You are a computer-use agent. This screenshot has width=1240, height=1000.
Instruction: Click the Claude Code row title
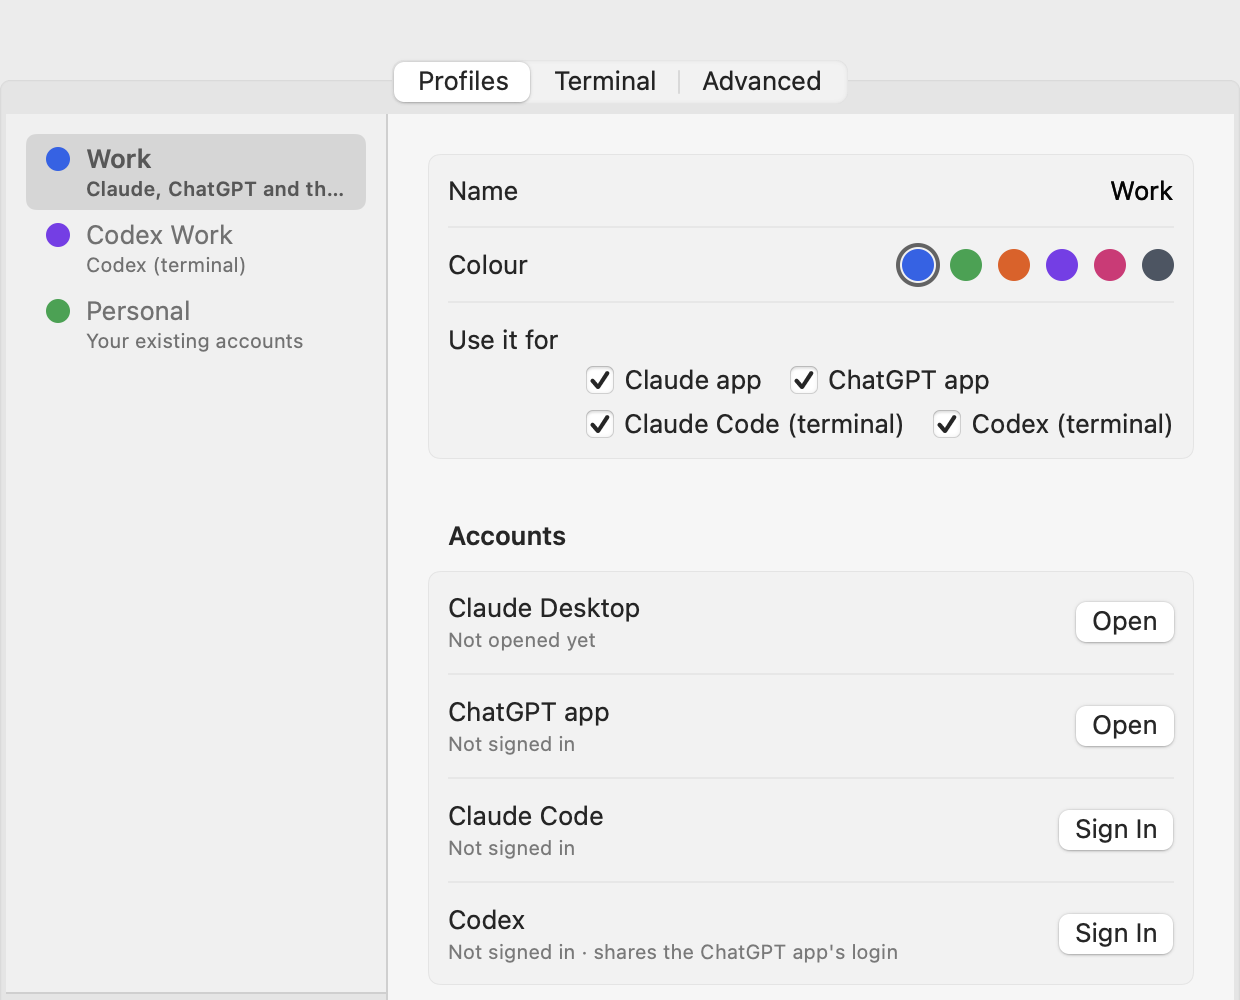tap(526, 816)
